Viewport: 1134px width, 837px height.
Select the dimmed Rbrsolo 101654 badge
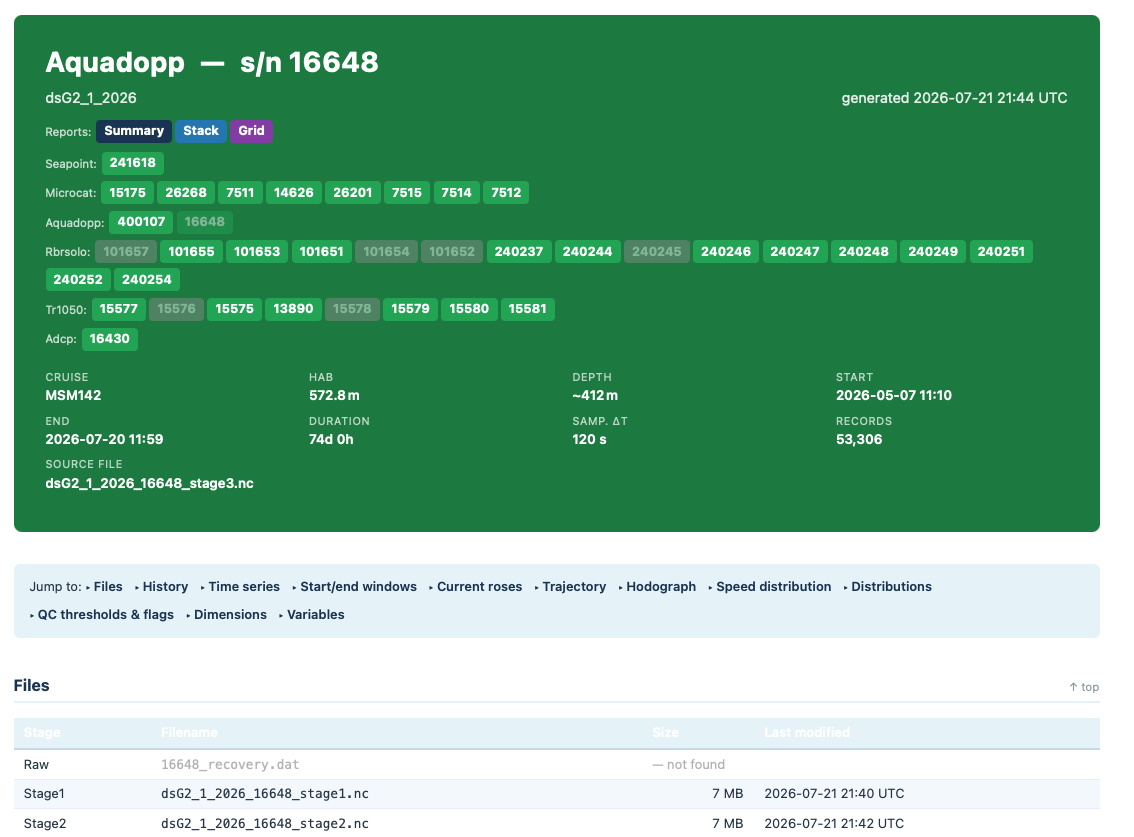coord(386,252)
